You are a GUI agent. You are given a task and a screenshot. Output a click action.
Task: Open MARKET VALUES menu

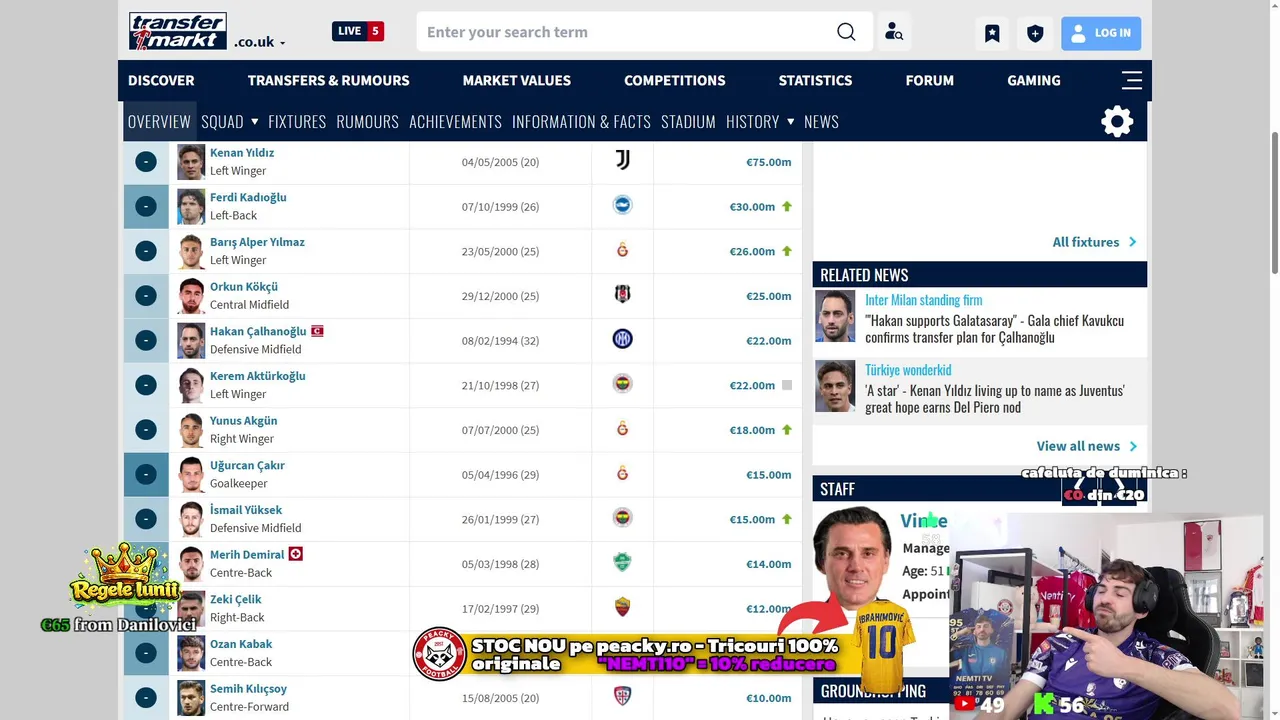pos(516,80)
